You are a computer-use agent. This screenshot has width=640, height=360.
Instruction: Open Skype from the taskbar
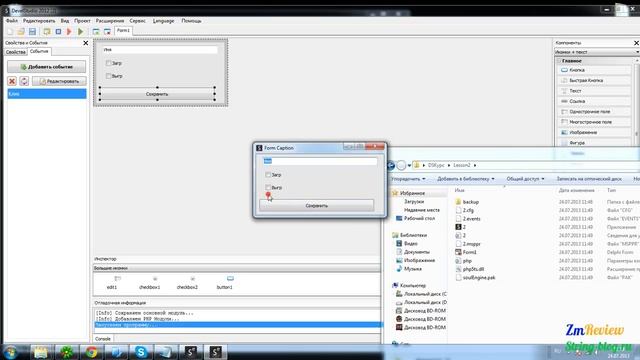pyautogui.click(x=141, y=352)
